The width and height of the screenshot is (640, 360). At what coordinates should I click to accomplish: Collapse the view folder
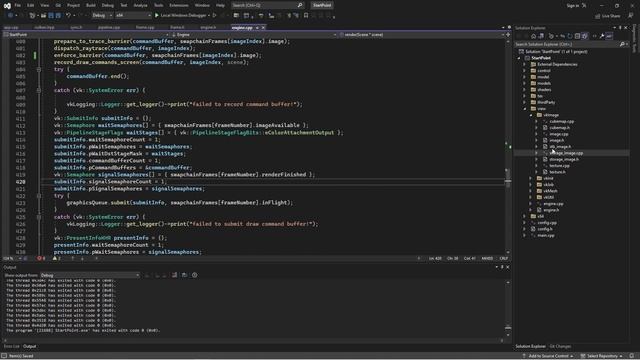pos(524,109)
